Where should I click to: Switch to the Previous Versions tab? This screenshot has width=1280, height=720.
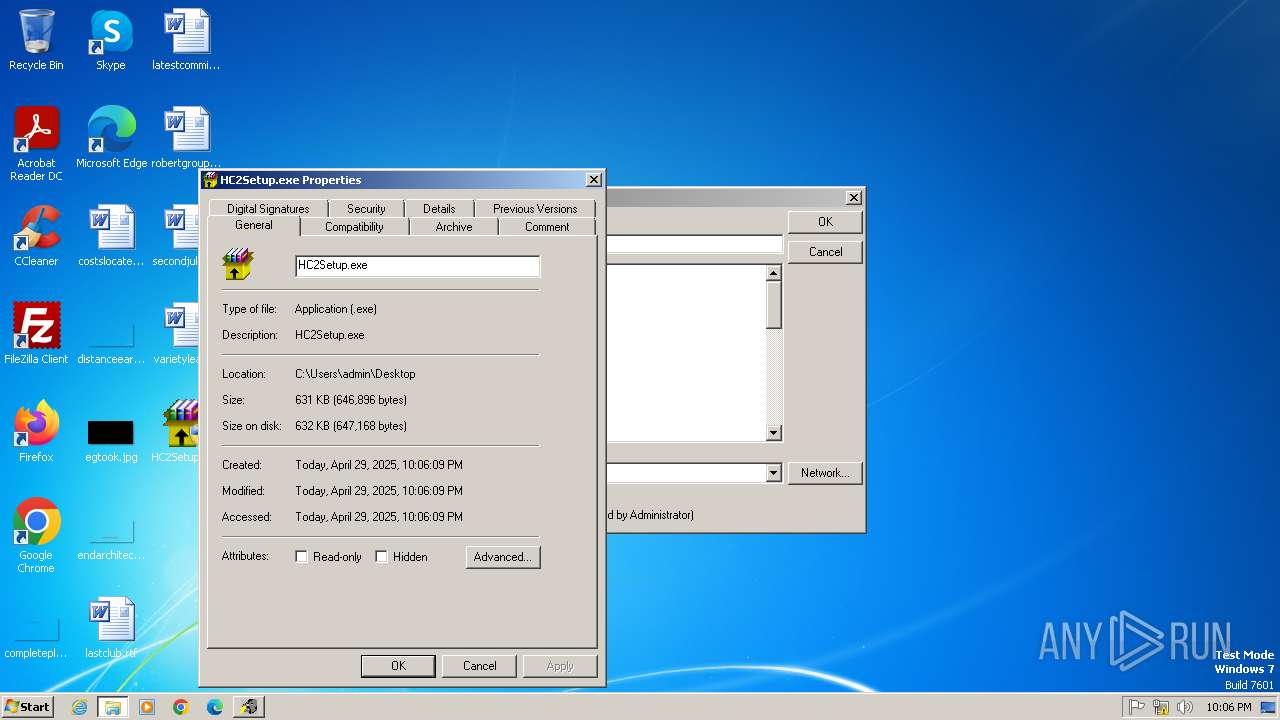click(x=535, y=209)
